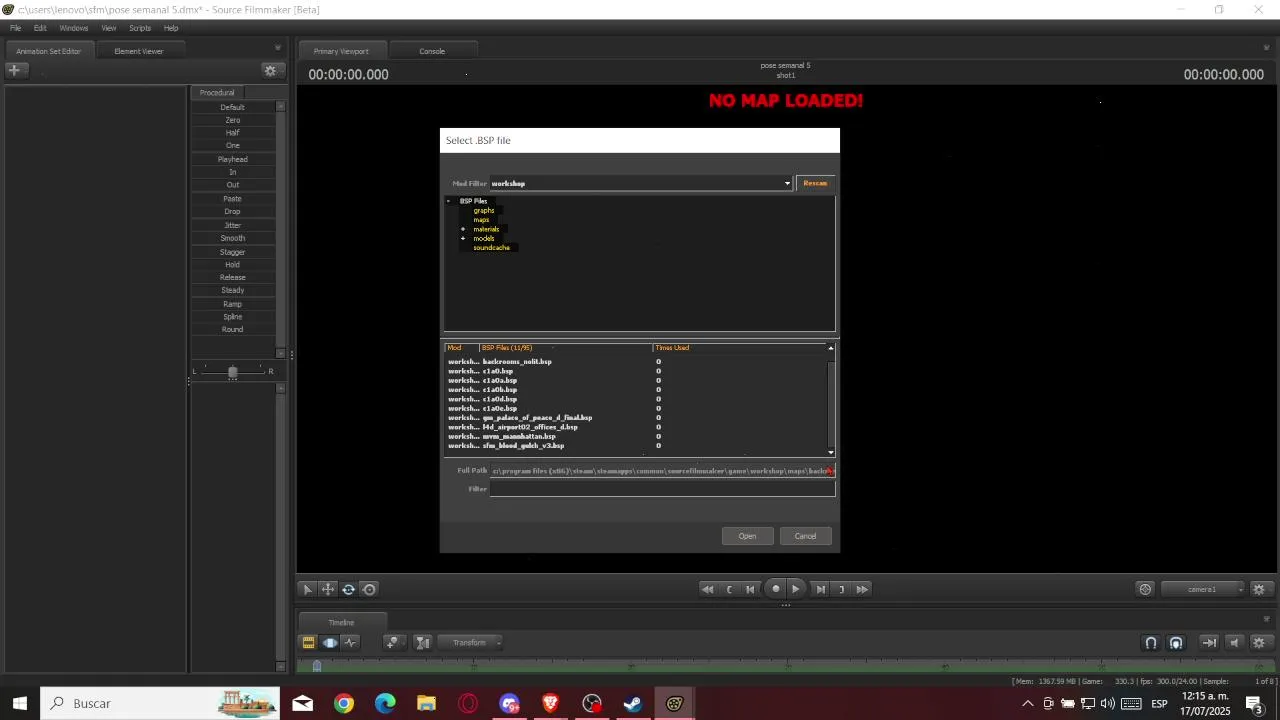Open the Mod Filter workshop dropdown
This screenshot has height=720, width=1280.
click(x=641, y=183)
